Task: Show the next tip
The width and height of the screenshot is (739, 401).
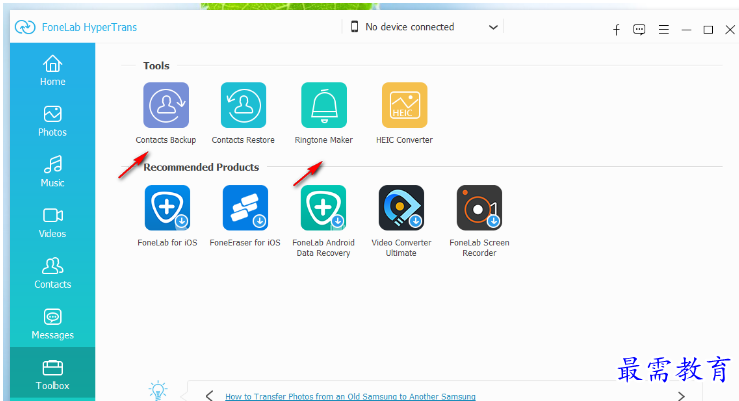Action: click(x=681, y=395)
